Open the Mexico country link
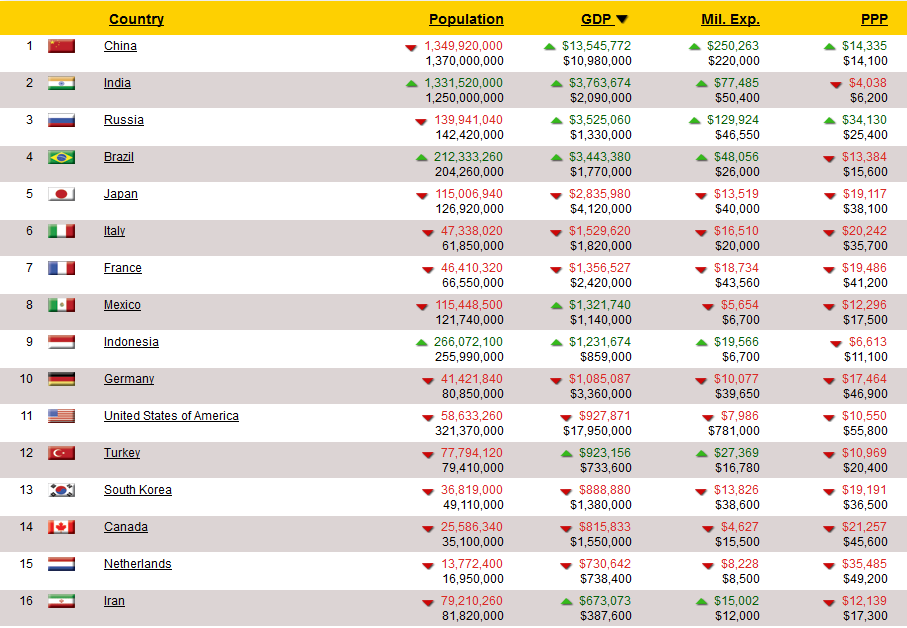 click(x=123, y=305)
